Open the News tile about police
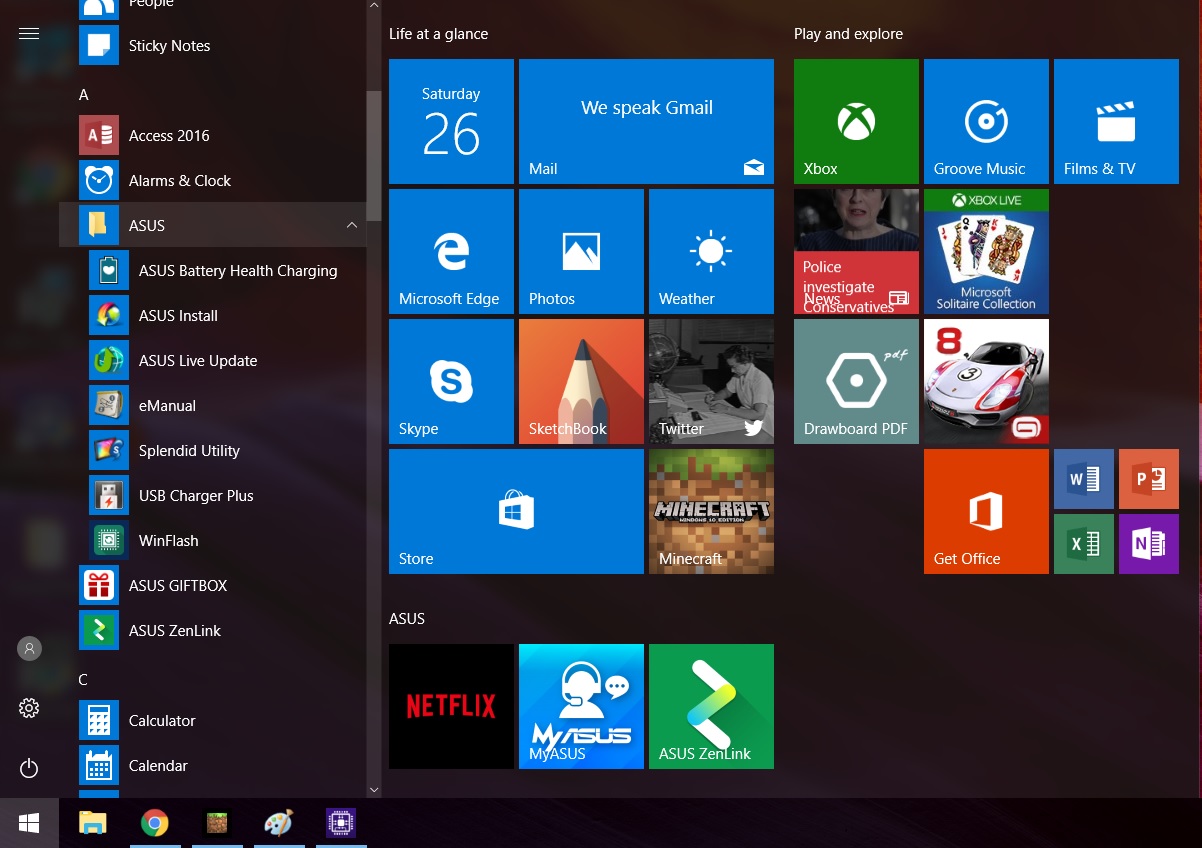Image resolution: width=1202 pixels, height=848 pixels. point(856,251)
